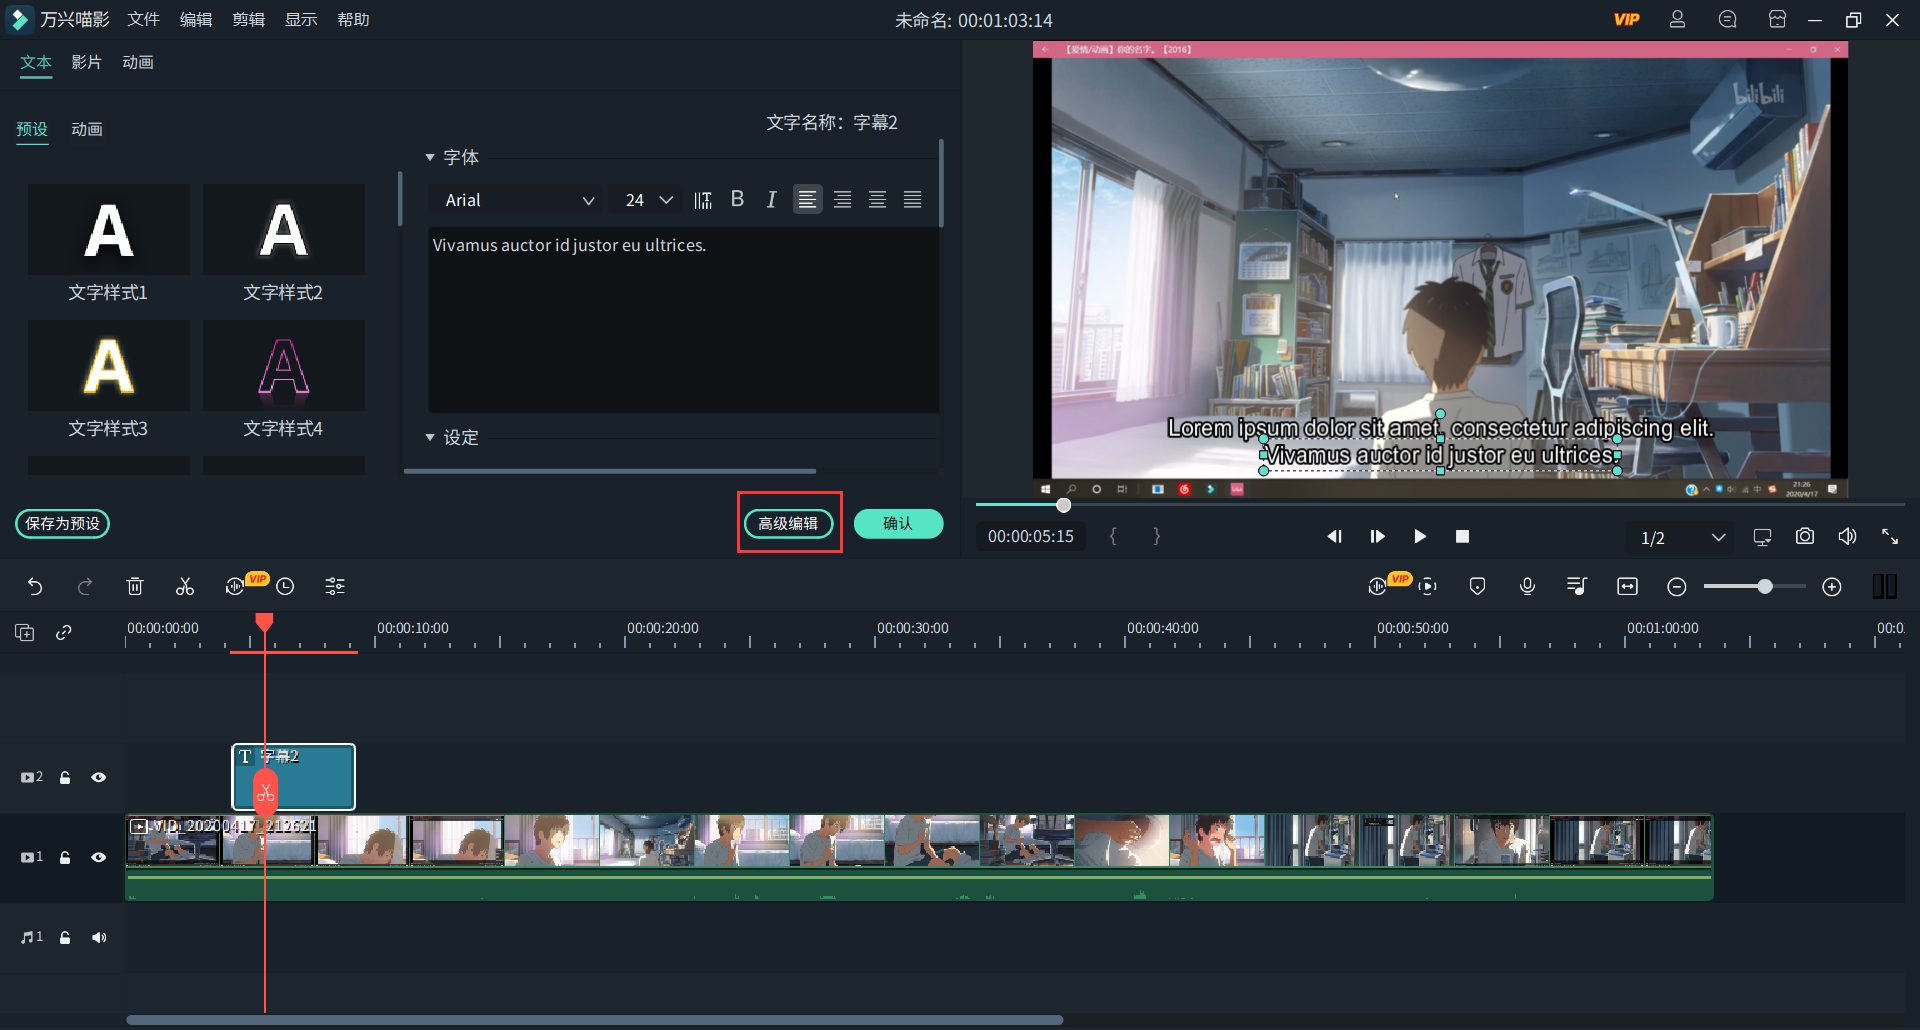1920x1030 pixels.
Task: Click the 高级编辑 button
Action: (788, 523)
